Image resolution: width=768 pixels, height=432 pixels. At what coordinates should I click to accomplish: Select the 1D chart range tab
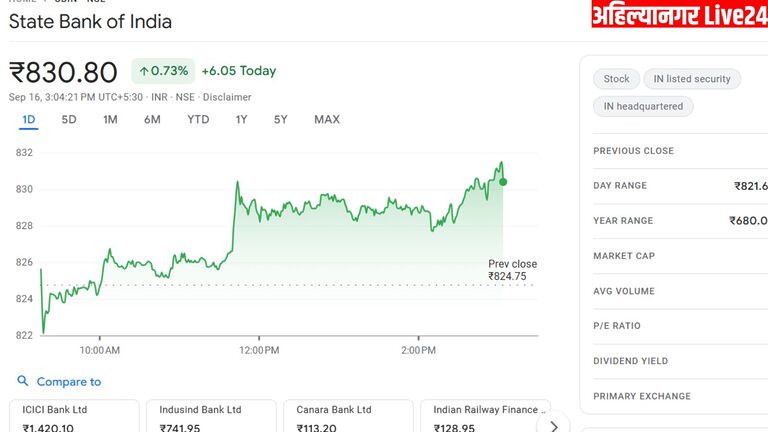click(x=29, y=120)
